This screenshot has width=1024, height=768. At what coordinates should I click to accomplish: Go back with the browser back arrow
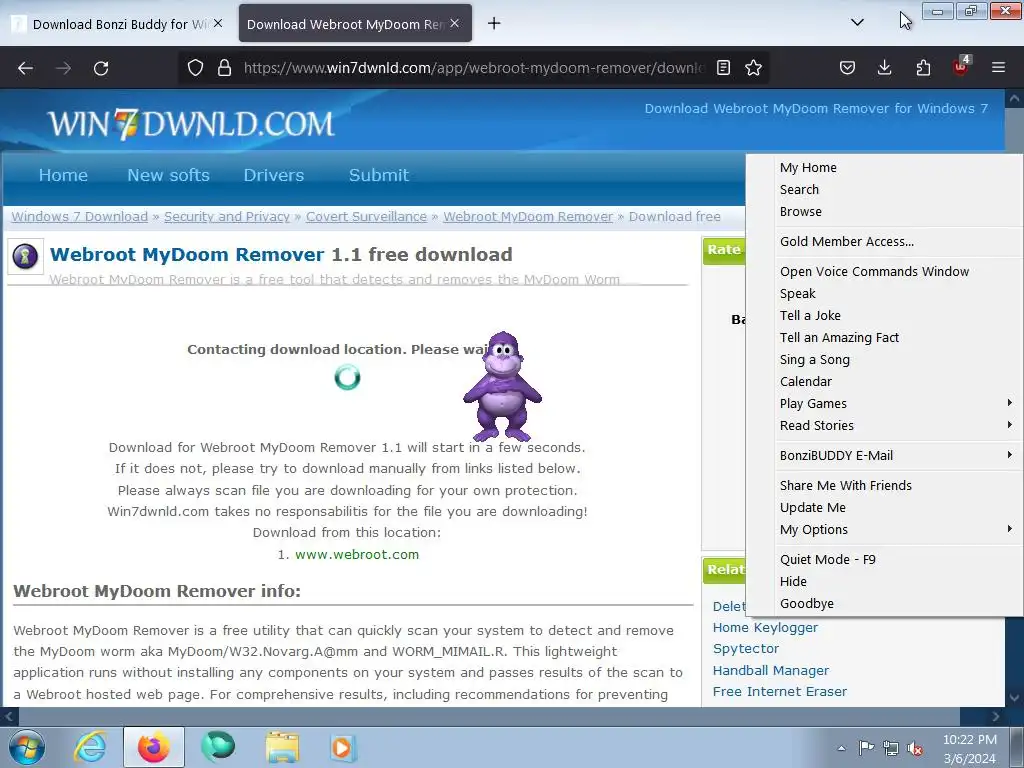(x=25, y=68)
